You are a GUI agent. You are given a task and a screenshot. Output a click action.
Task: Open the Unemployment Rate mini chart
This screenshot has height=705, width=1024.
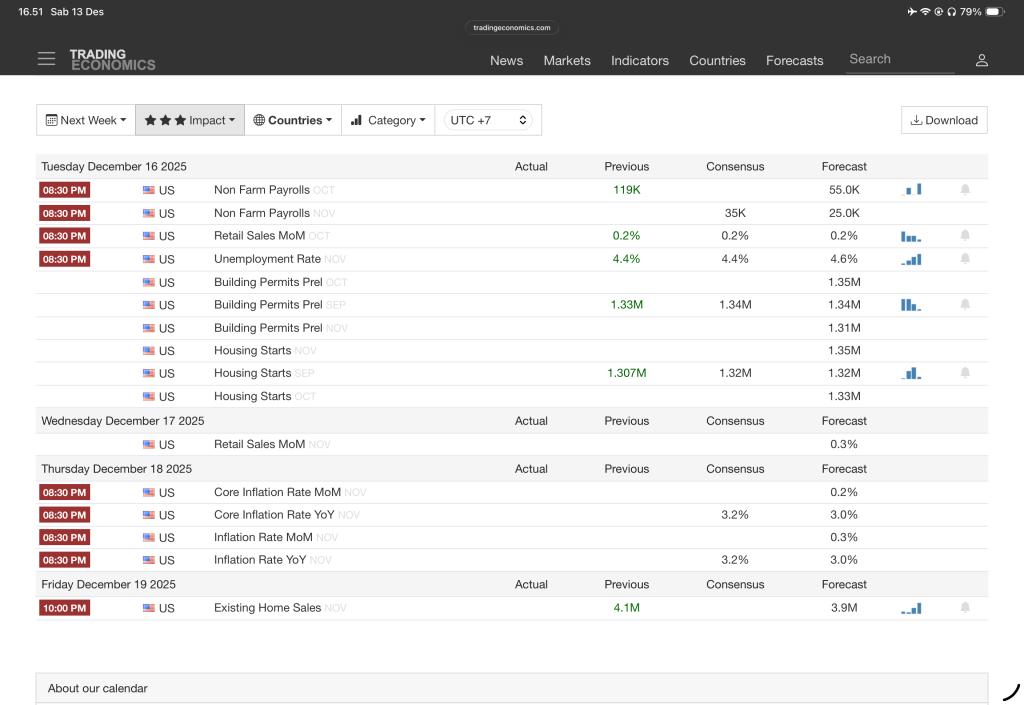click(x=911, y=259)
